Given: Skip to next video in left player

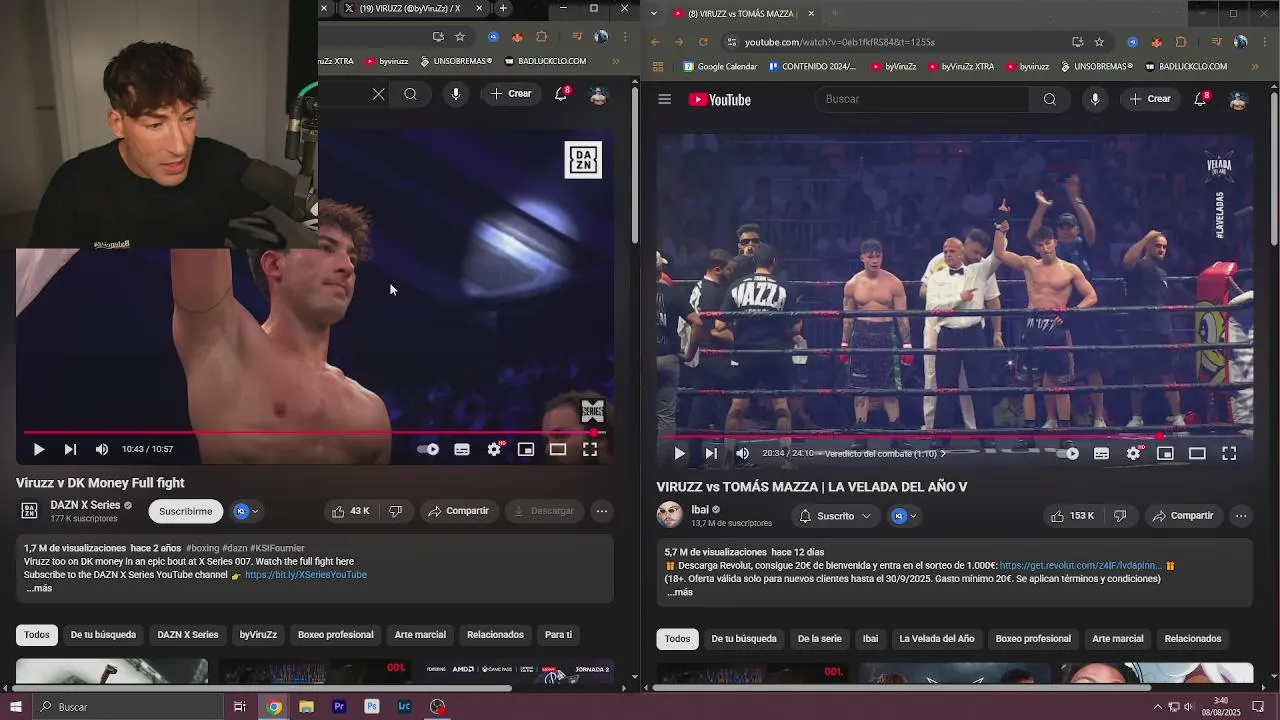Looking at the screenshot, I should point(70,450).
